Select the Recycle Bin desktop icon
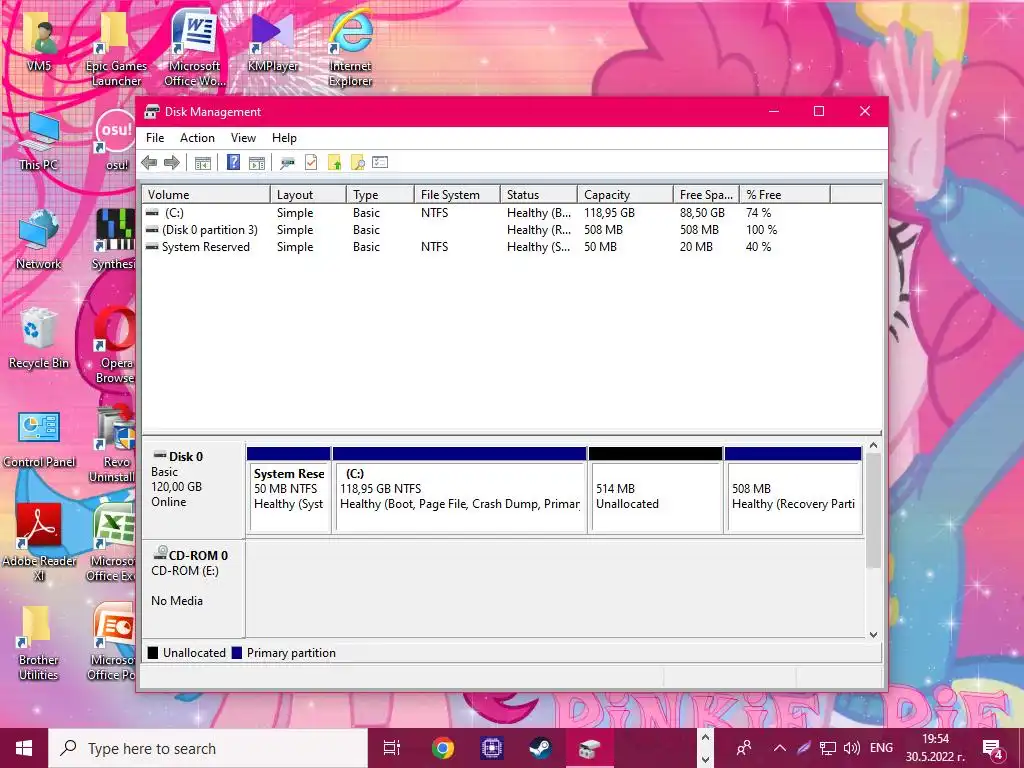The height and width of the screenshot is (768, 1024). coord(39,339)
